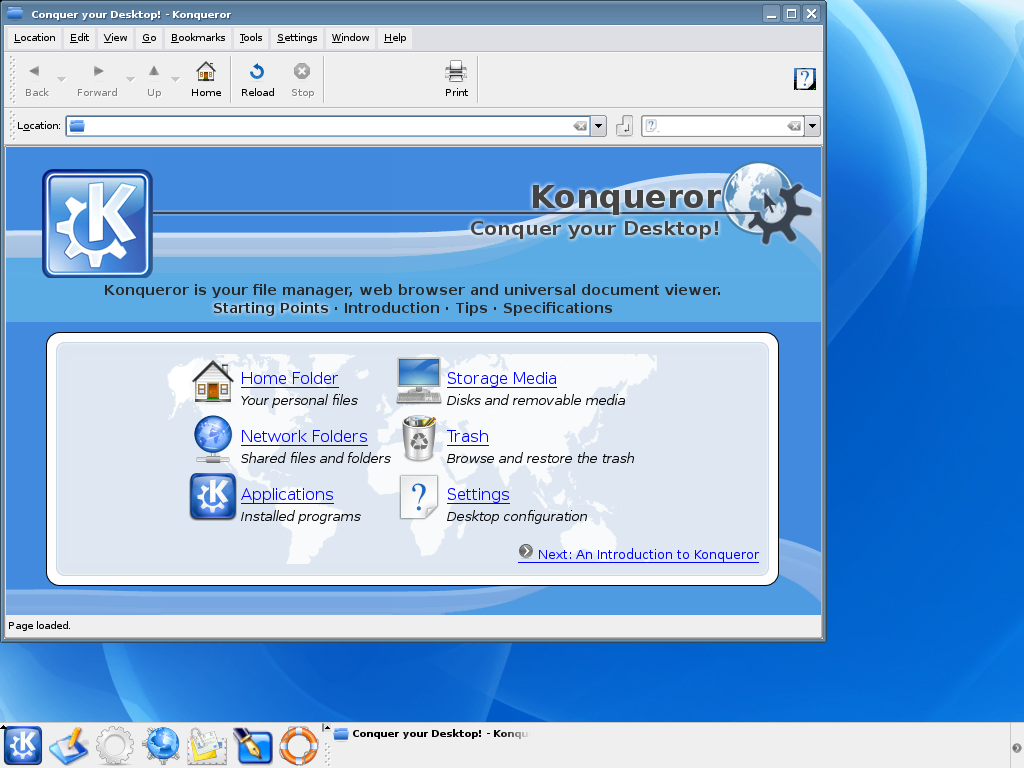Follow the Next: An Introduction to Konqueror link
Image resolution: width=1024 pixels, height=768 pixels.
click(x=648, y=554)
